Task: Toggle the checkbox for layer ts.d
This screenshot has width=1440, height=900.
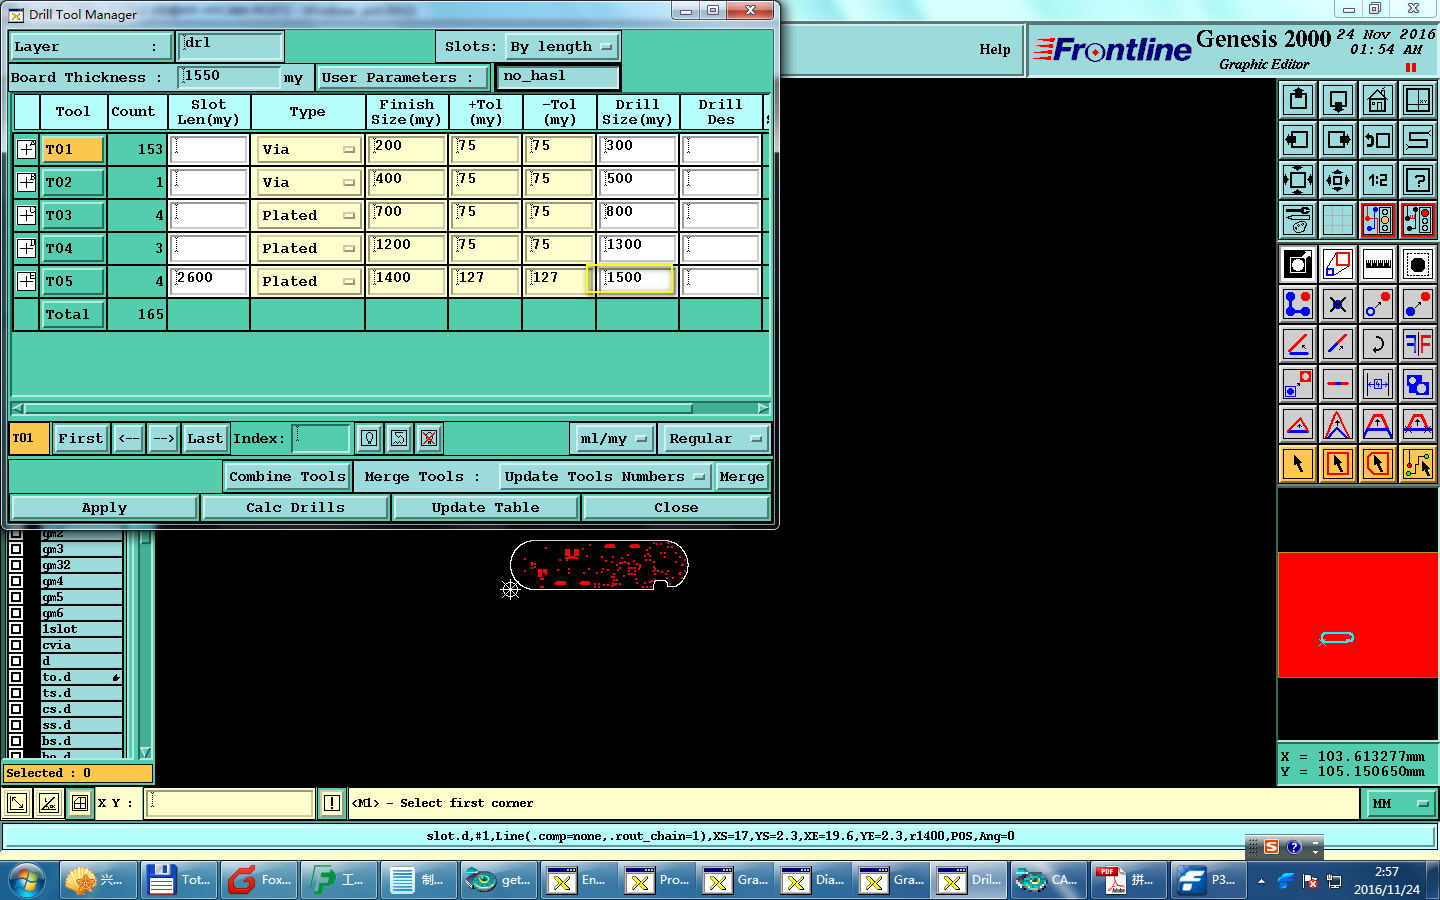Action: click(16, 693)
